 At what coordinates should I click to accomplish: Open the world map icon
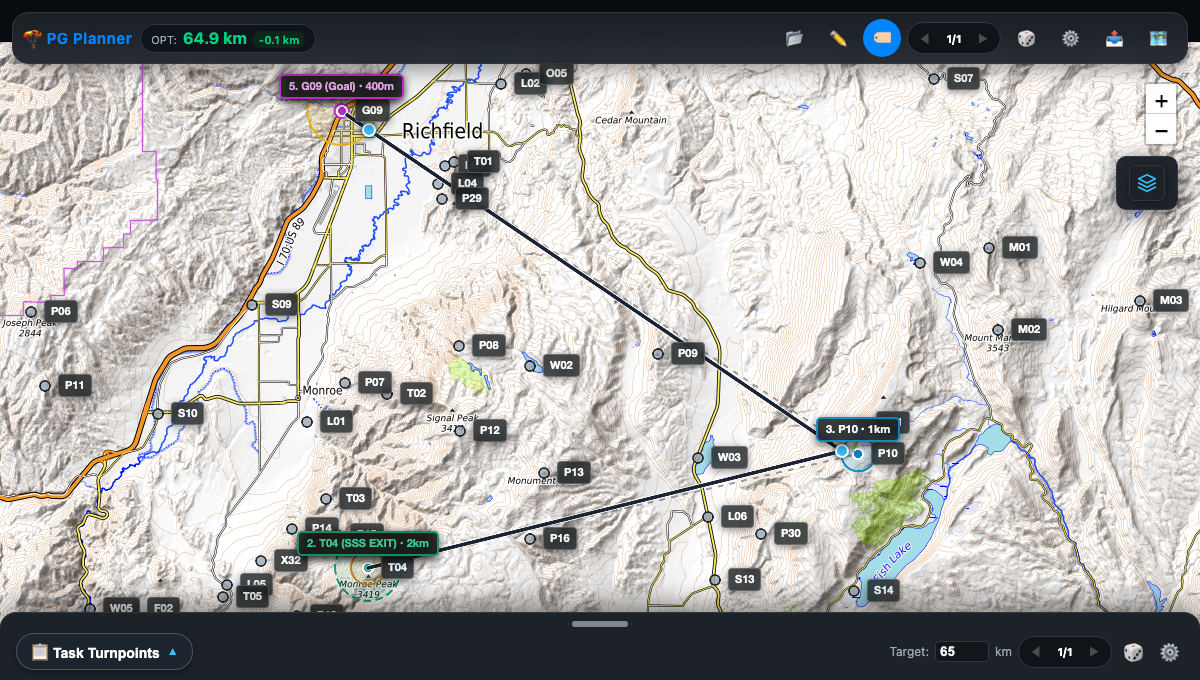[1158, 38]
